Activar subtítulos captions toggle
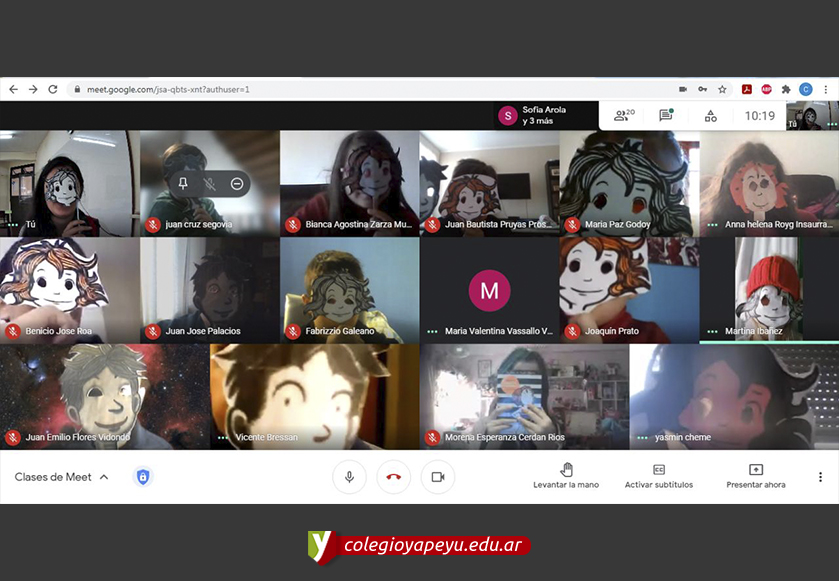This screenshot has width=839, height=581. pos(658,476)
